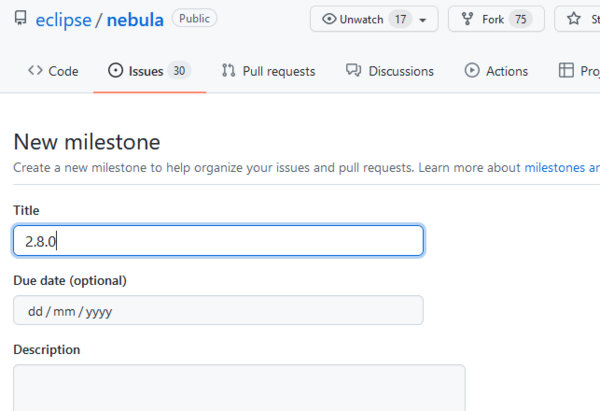Screen dimensions: 600x411
Task: Click the Due date (optional) label
Action: click(70, 281)
